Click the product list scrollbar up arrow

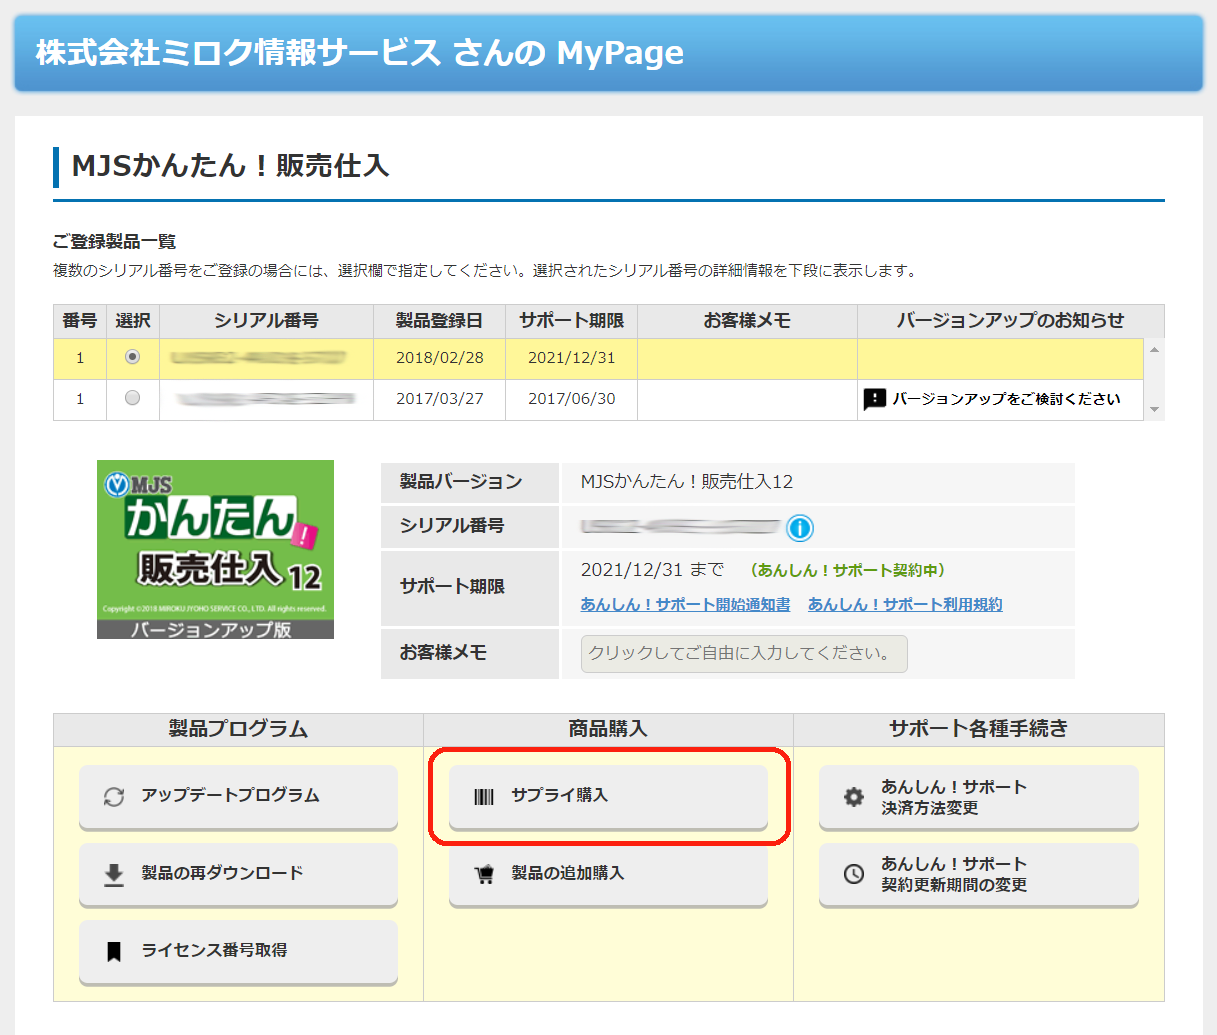[x=1155, y=349]
